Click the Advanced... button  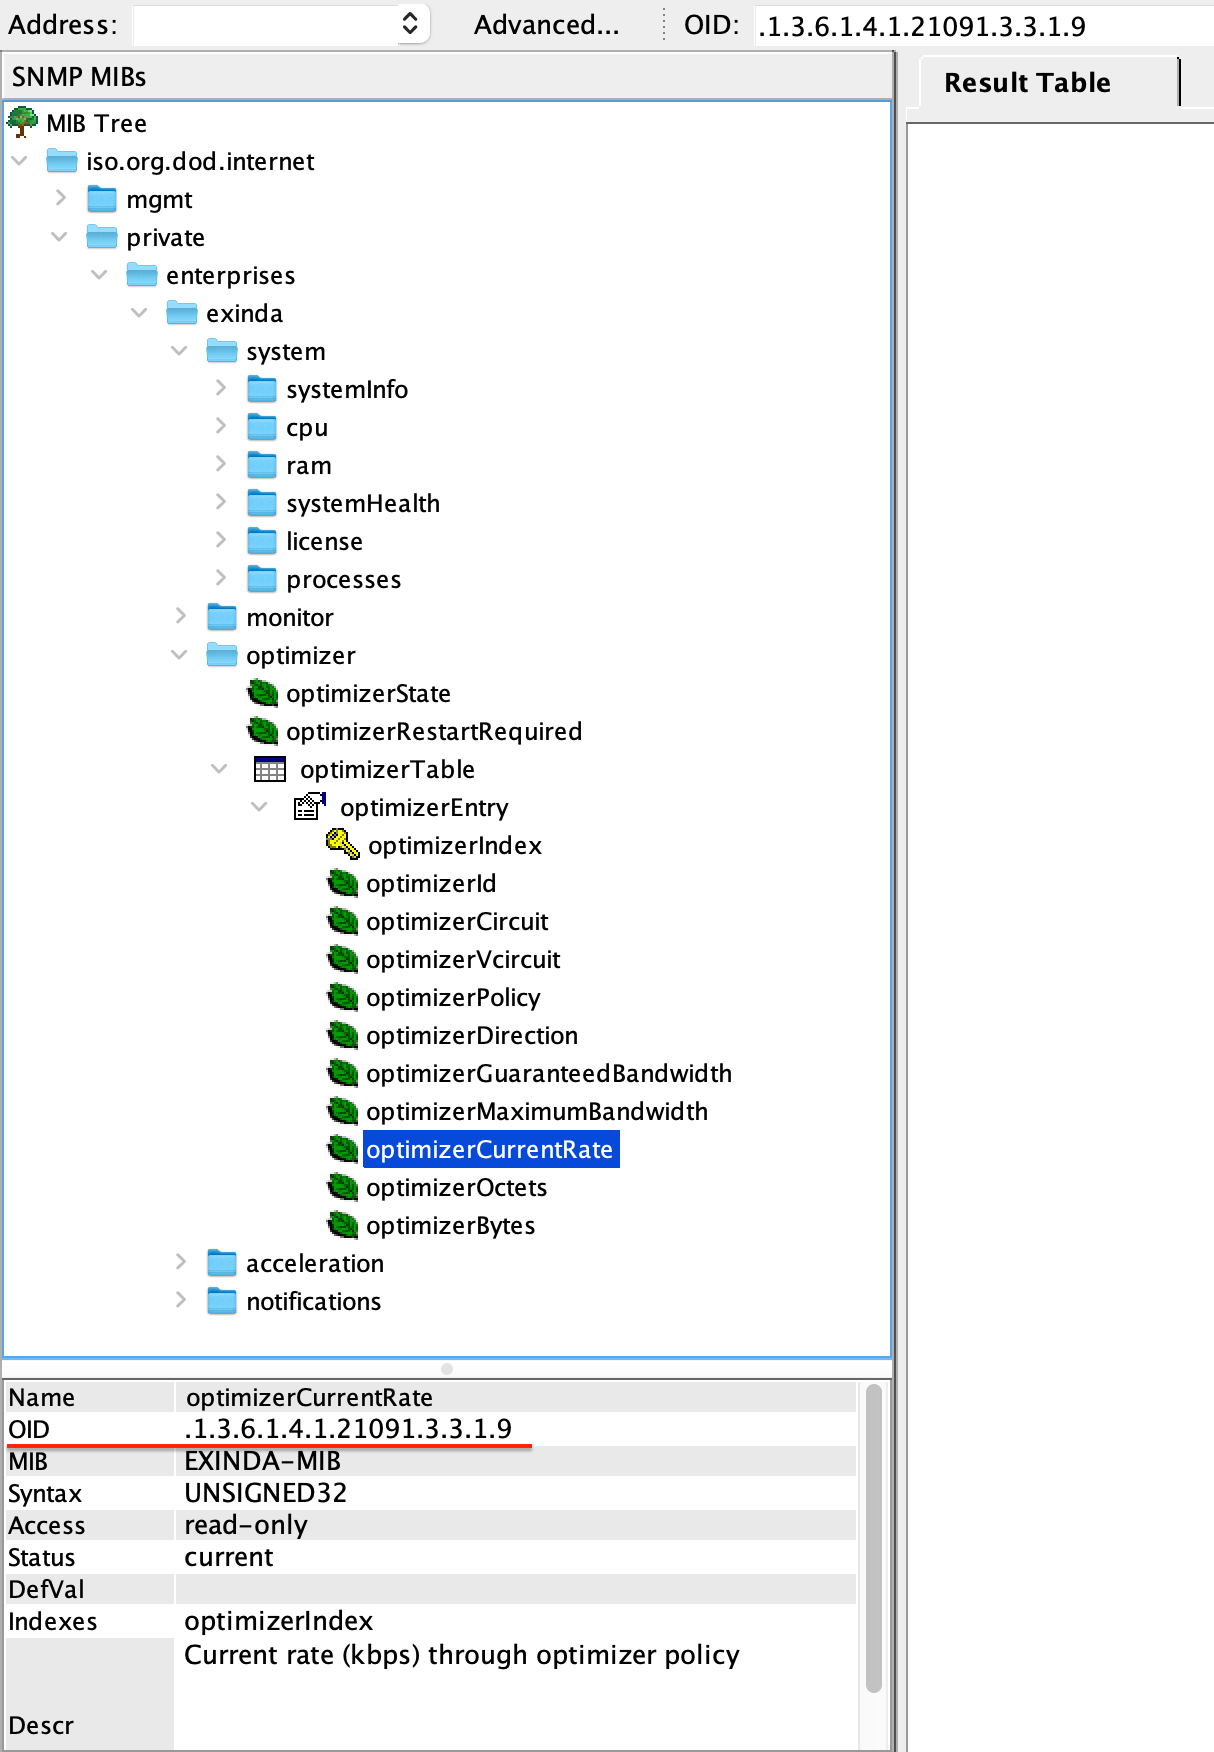point(547,25)
